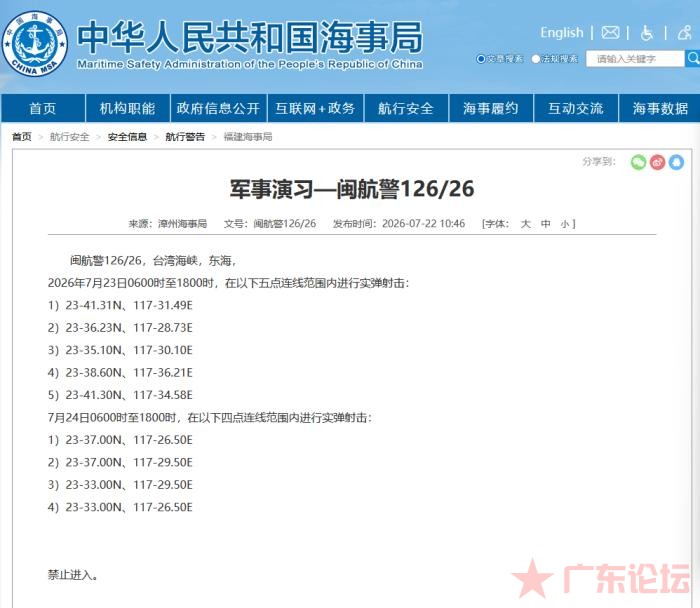The width and height of the screenshot is (700, 608).
Task: Set font size to 大
Action: (525, 223)
